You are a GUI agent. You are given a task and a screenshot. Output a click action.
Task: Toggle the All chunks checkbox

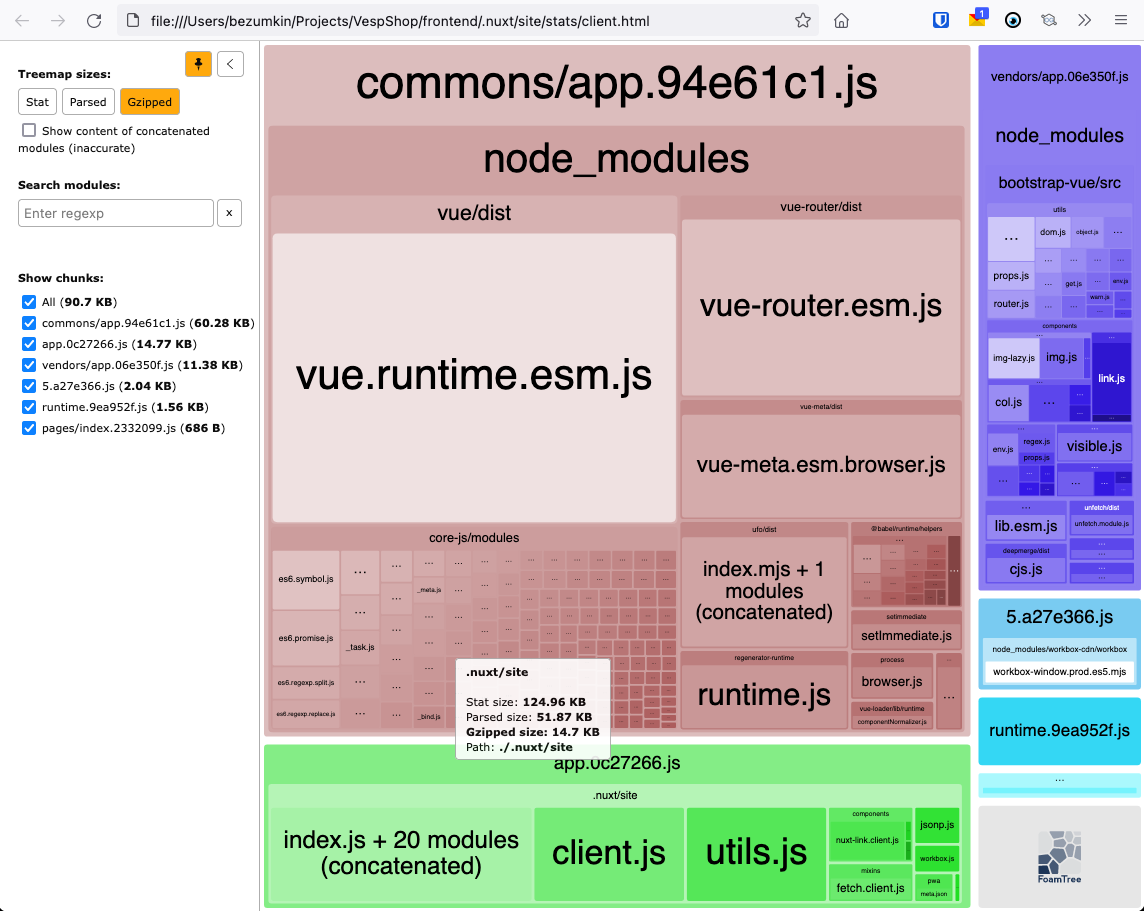click(x=29, y=302)
